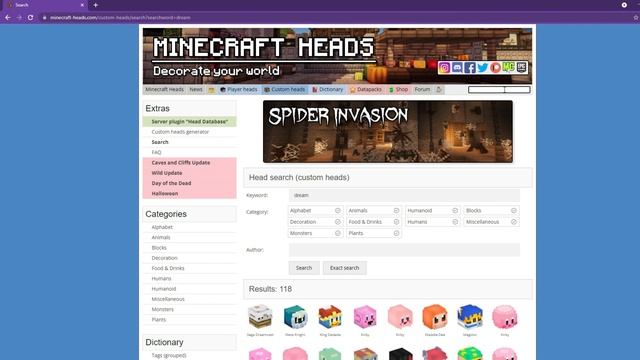Close the Search browser tab
Viewport: 640px width, 360px height.
click(x=82, y=5)
